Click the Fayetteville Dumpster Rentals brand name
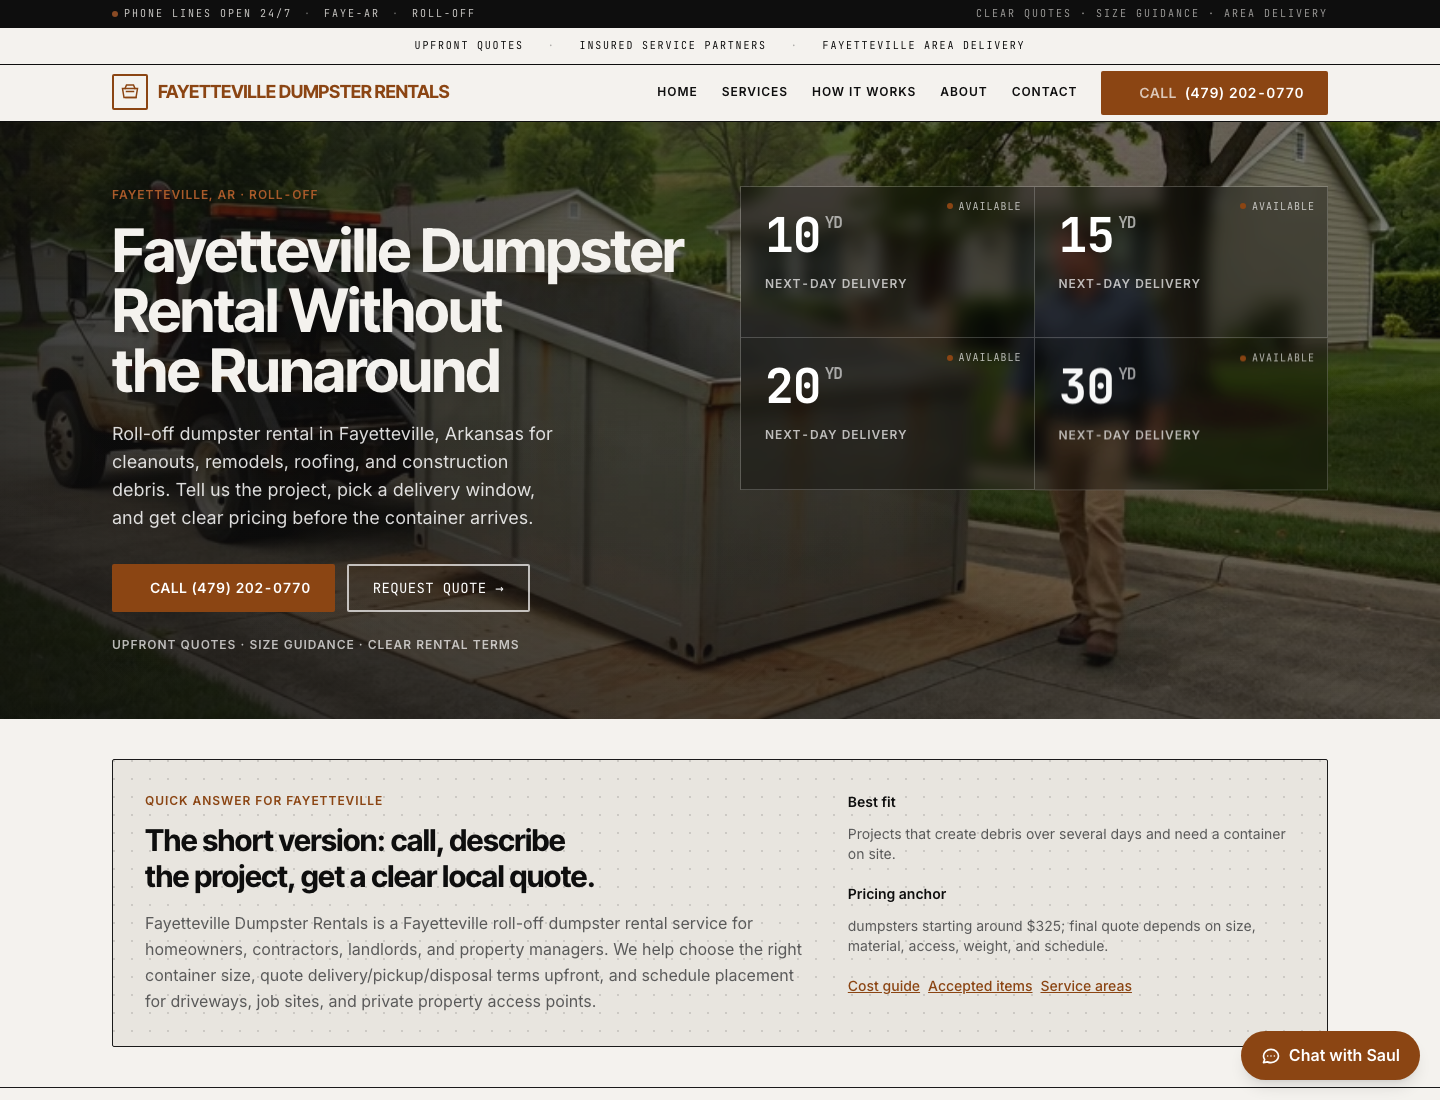Viewport: 1440px width, 1100px height. point(303,92)
